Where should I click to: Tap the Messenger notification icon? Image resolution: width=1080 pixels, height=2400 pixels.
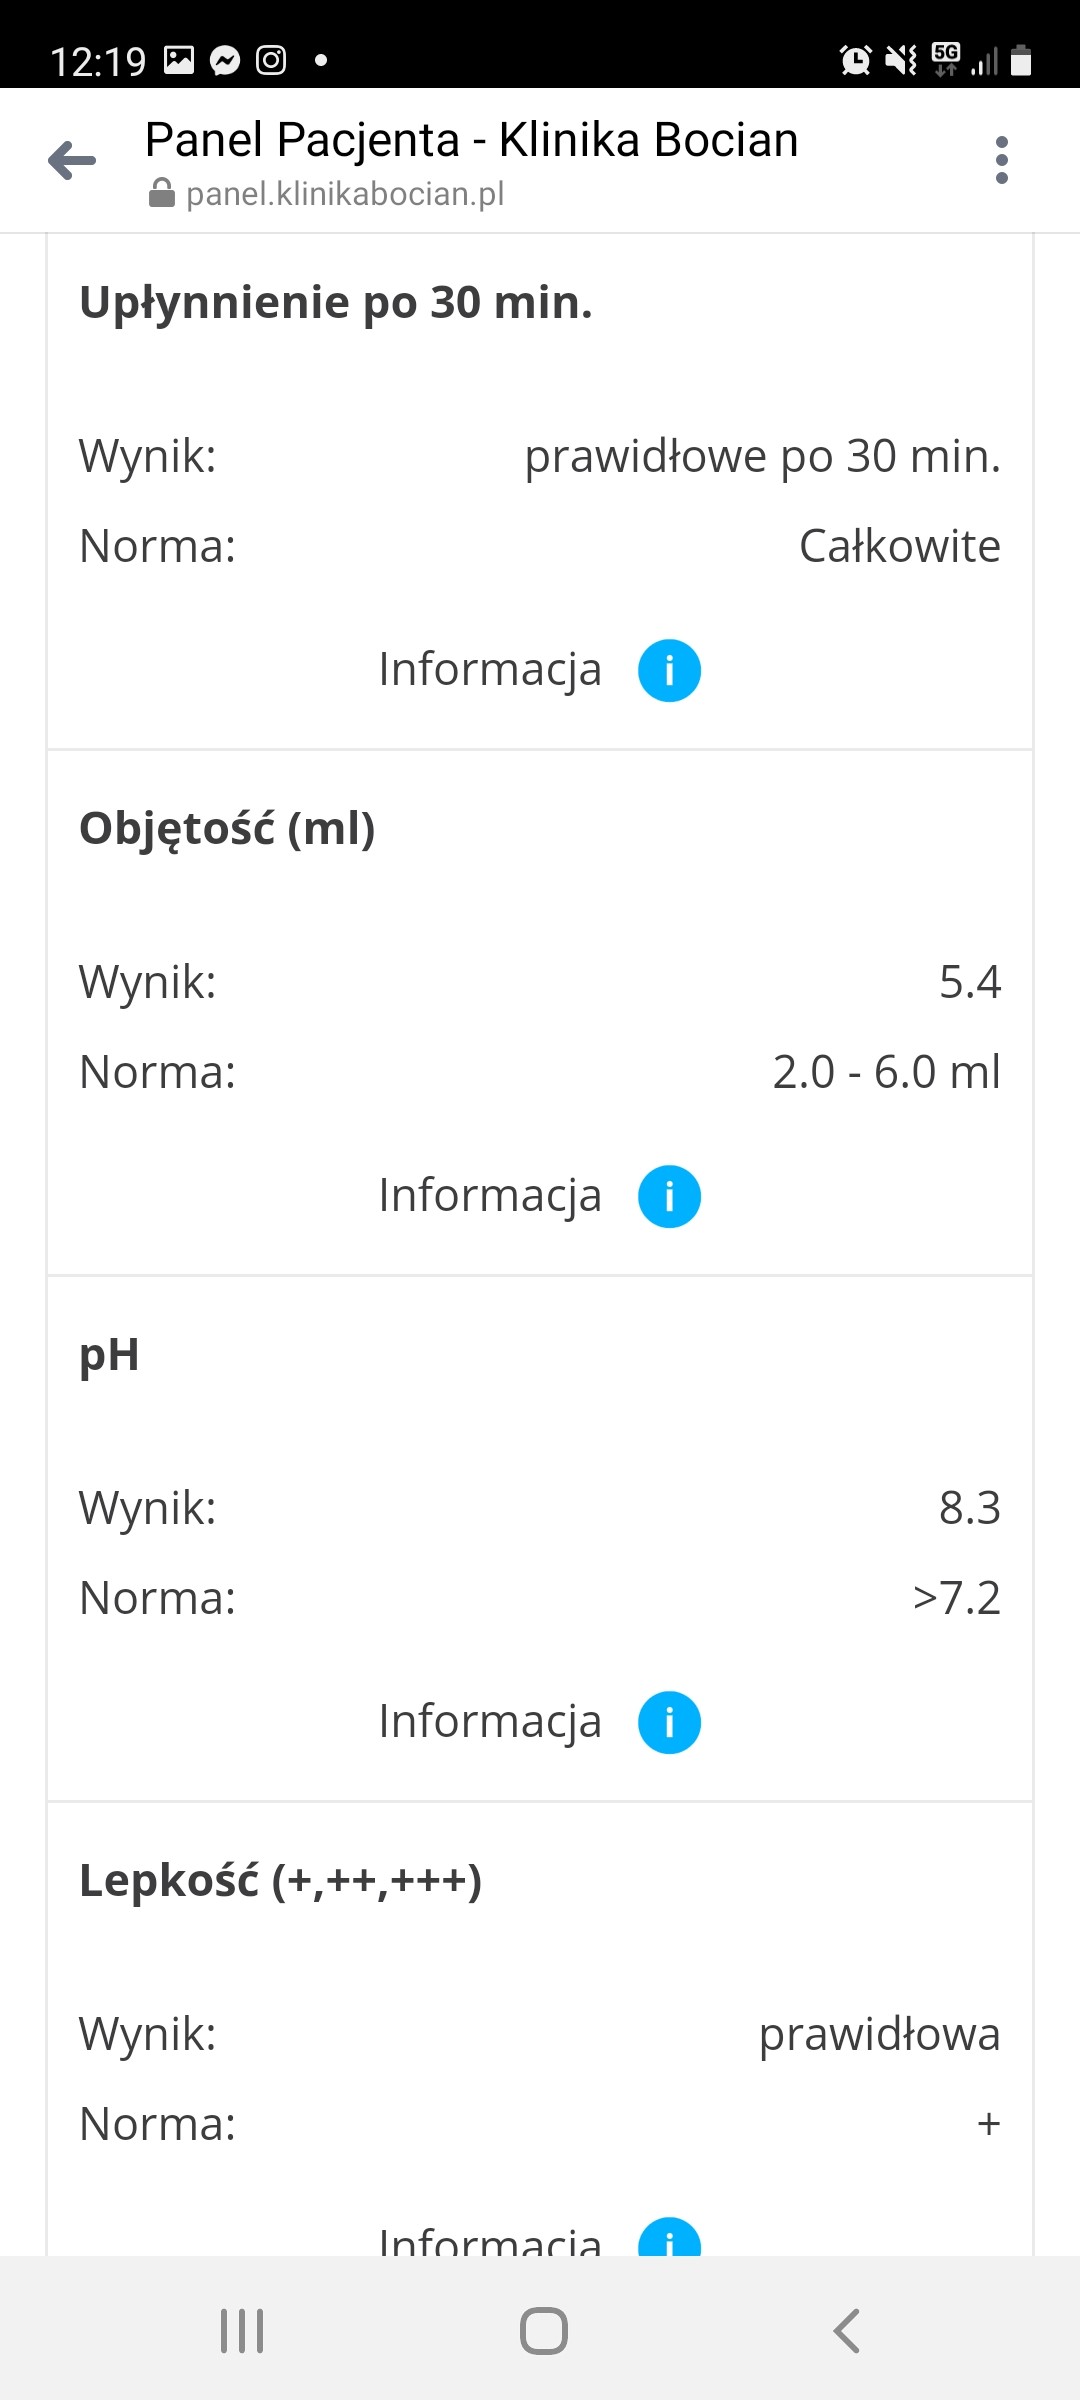click(x=225, y=61)
